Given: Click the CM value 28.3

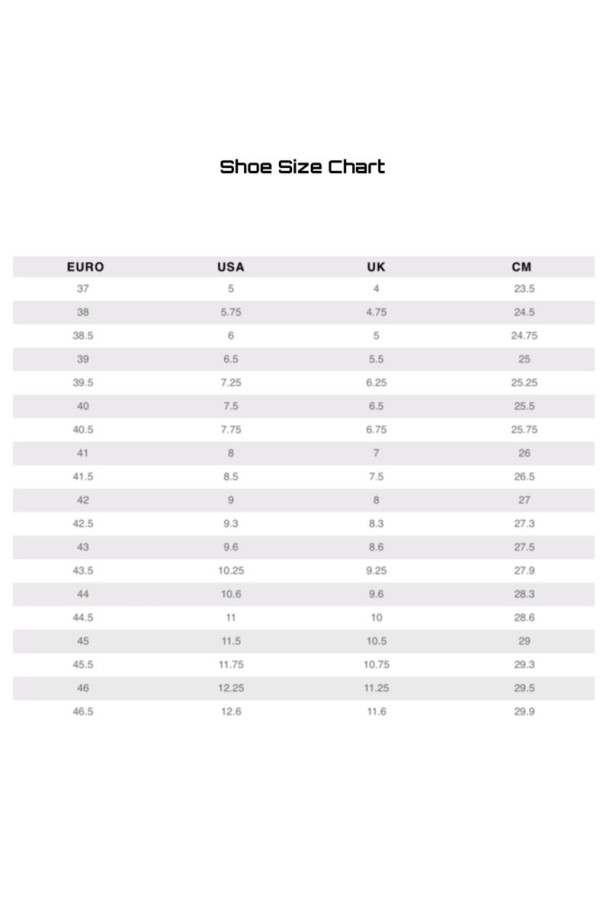Looking at the screenshot, I should click(525, 595).
